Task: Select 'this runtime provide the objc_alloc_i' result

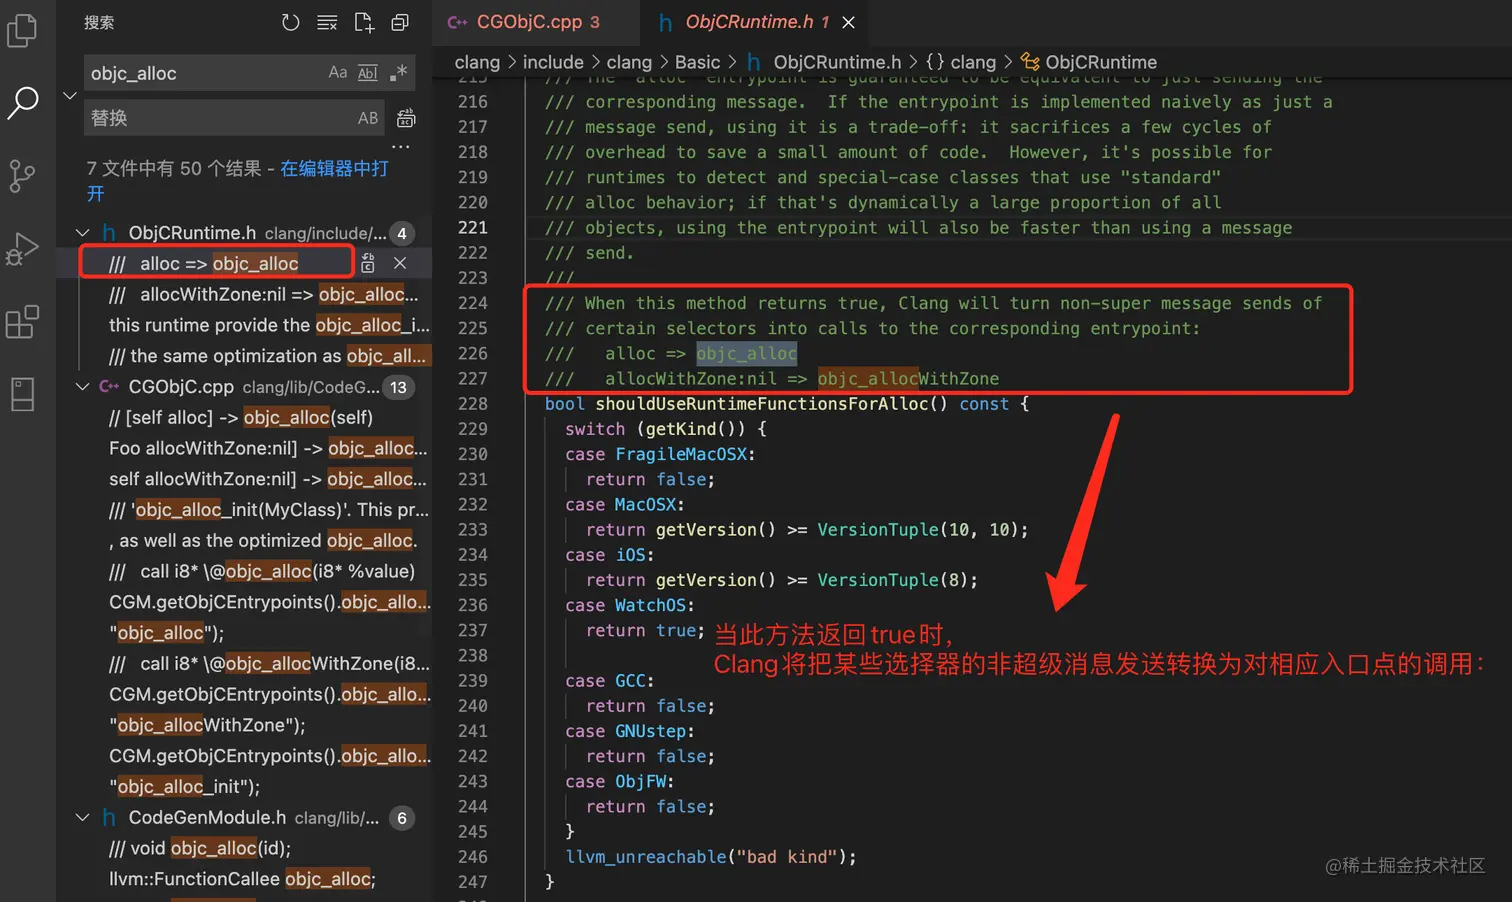Action: click(x=269, y=325)
